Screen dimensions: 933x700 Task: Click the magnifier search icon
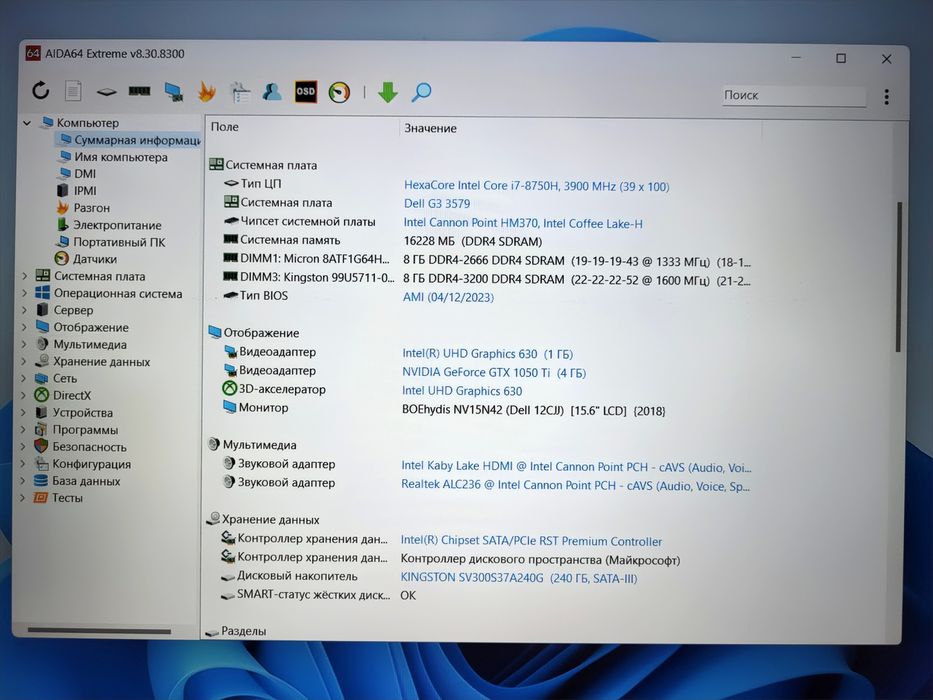(421, 92)
